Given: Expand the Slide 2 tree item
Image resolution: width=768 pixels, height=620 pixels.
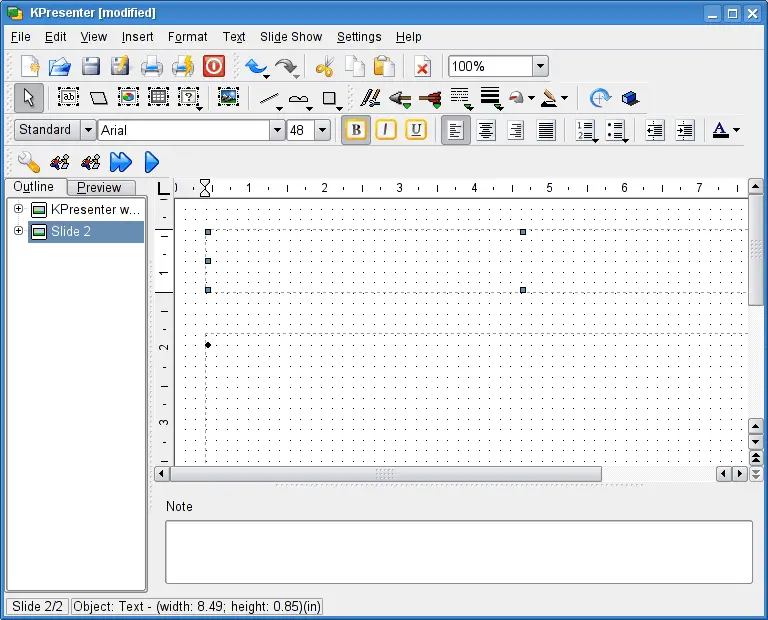Looking at the screenshot, I should point(18,231).
